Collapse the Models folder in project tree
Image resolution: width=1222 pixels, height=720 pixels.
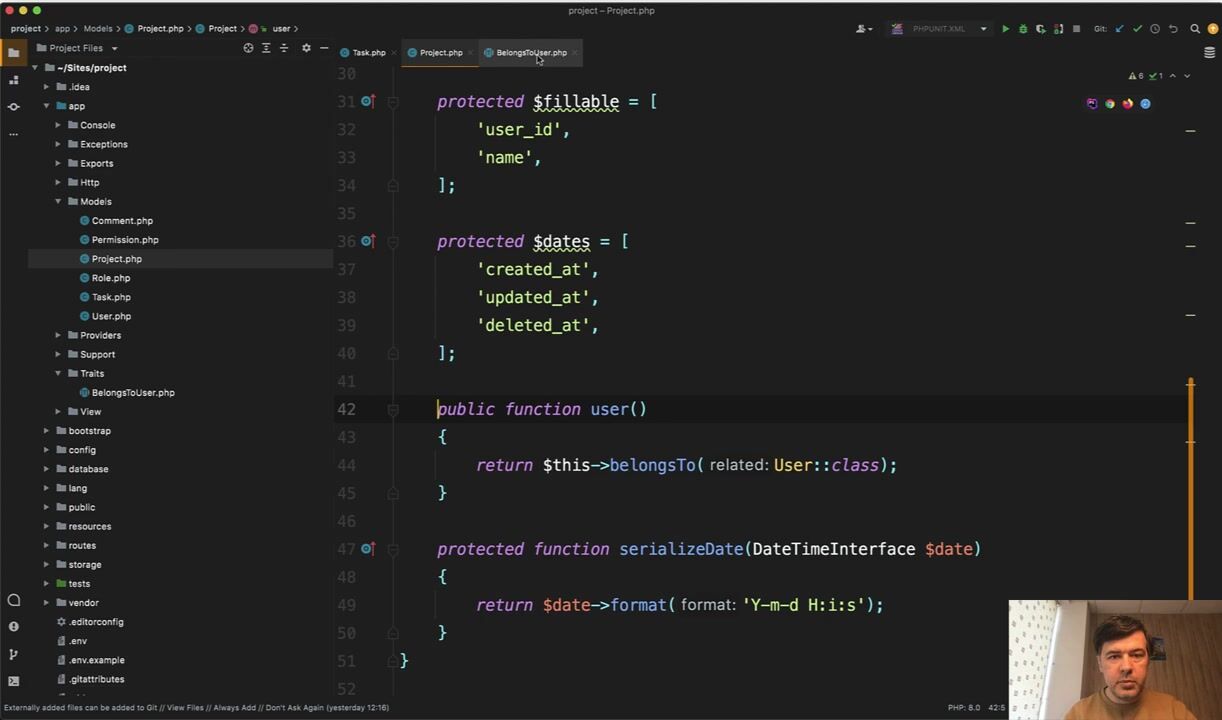58,202
